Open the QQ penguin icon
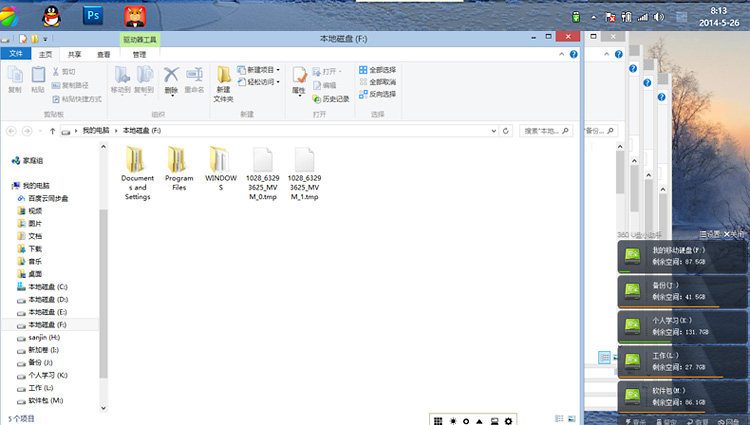The height and width of the screenshot is (425, 750). pos(51,16)
